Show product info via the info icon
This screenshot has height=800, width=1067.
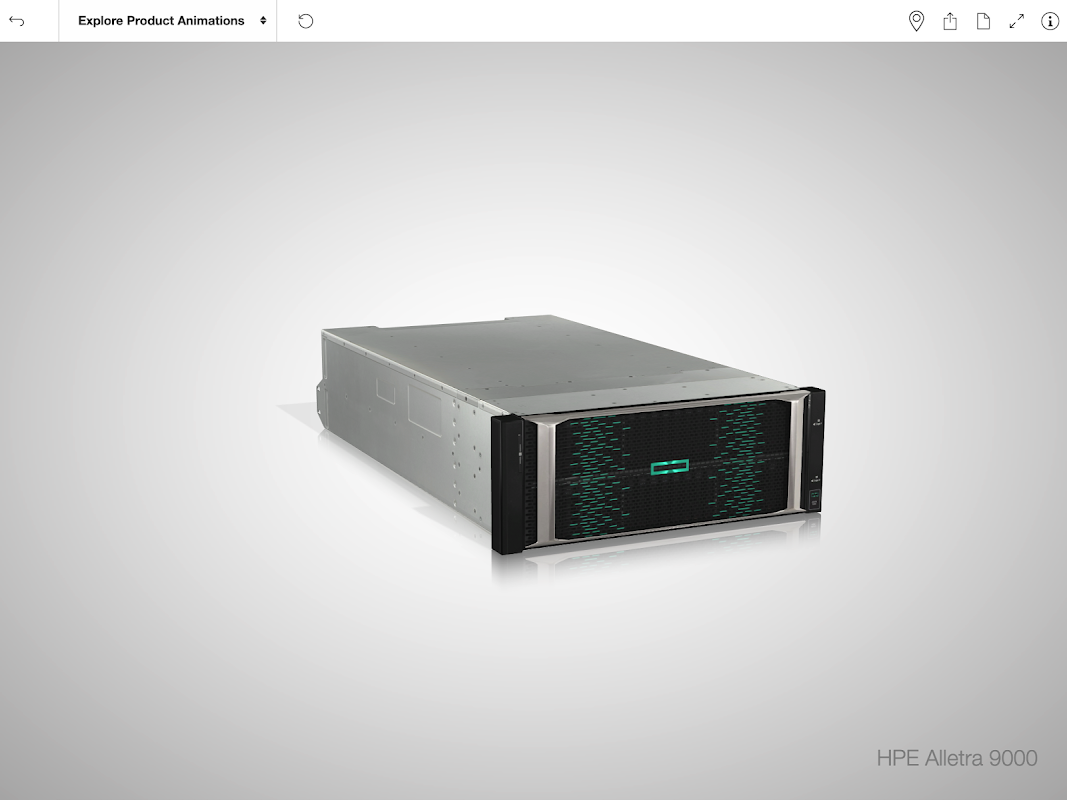[1050, 21]
